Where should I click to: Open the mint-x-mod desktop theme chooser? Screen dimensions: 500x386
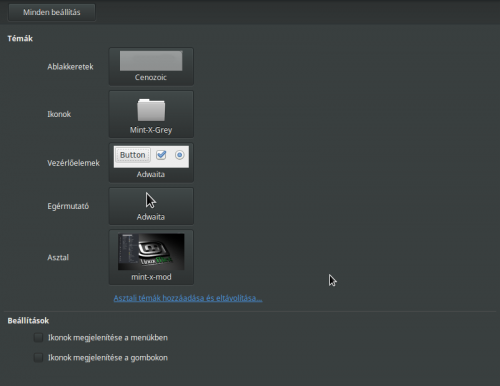tap(151, 257)
